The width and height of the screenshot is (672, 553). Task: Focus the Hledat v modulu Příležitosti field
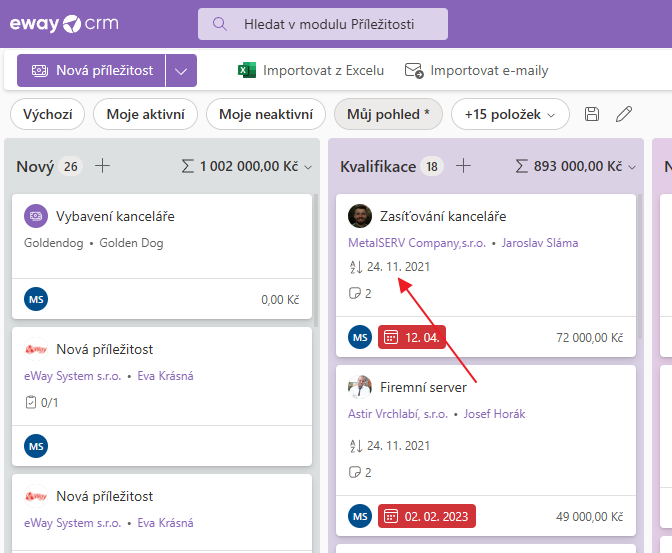click(323, 24)
